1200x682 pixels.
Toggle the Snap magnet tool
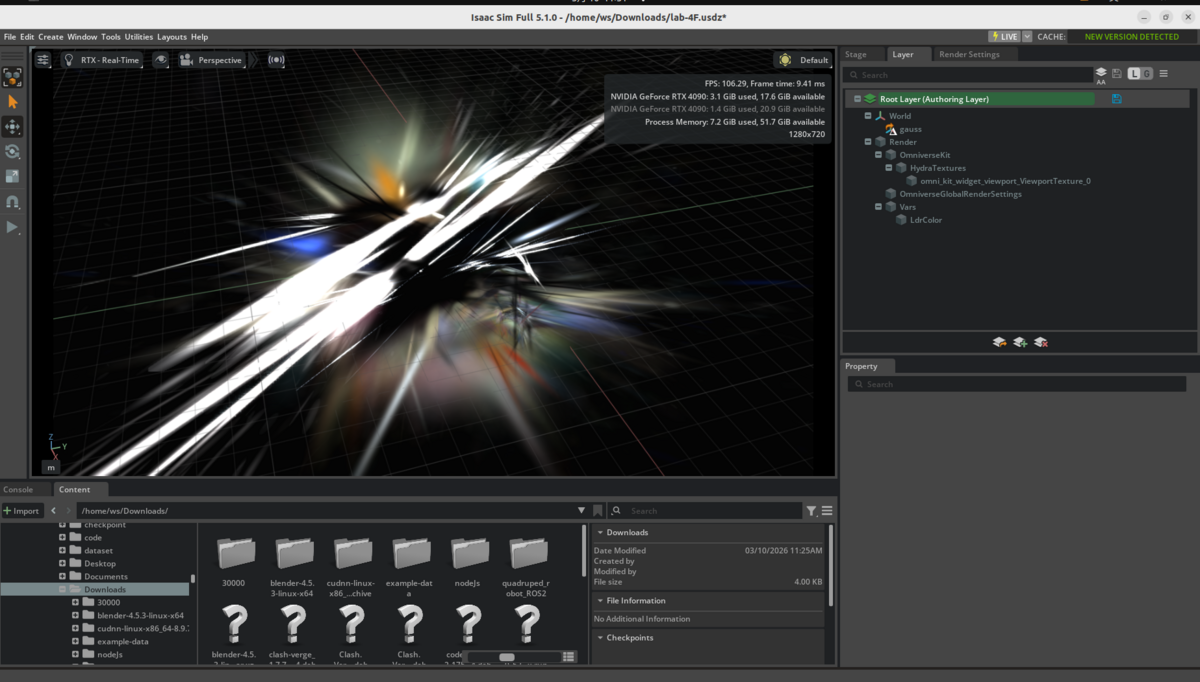pos(12,202)
